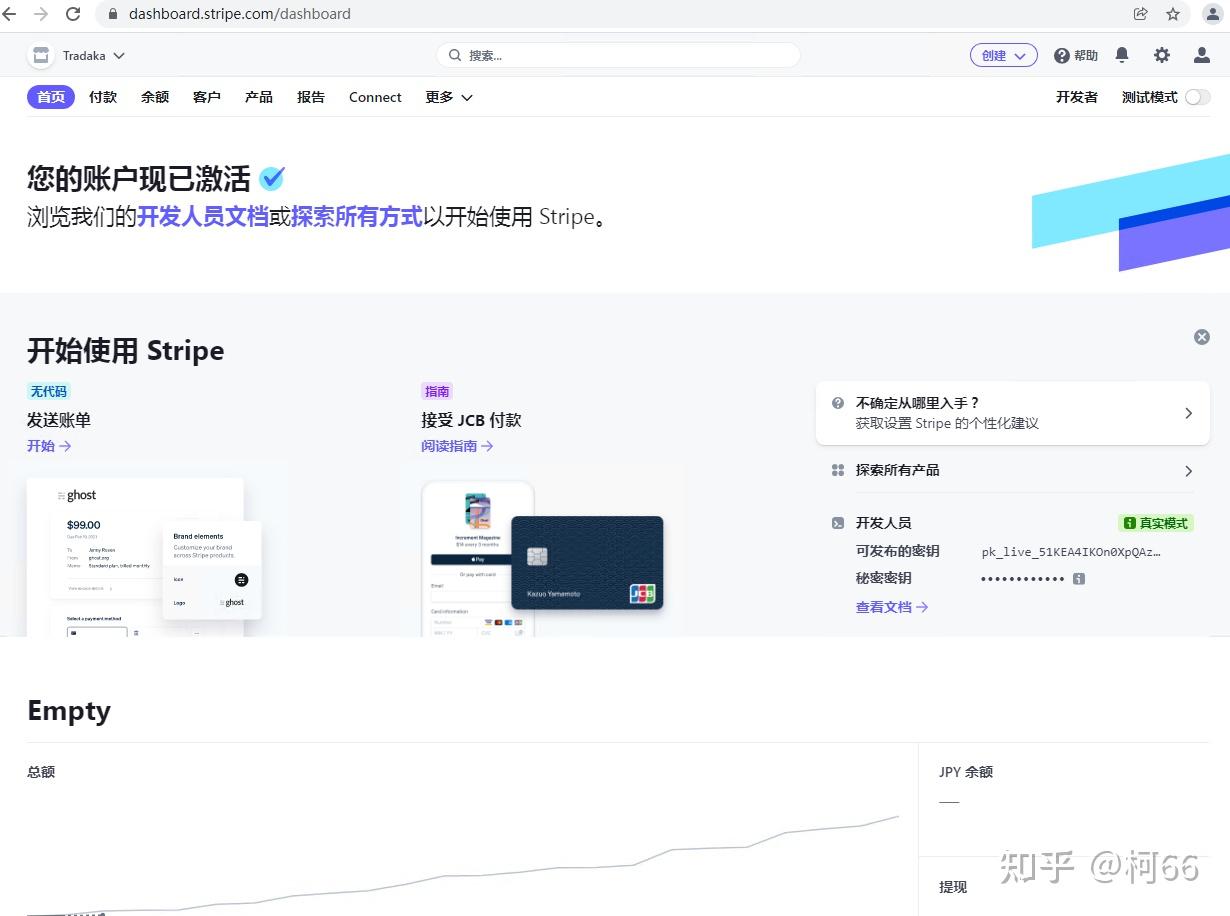Open the 创建 create dropdown
This screenshot has width=1230, height=916.
pos(1004,55)
